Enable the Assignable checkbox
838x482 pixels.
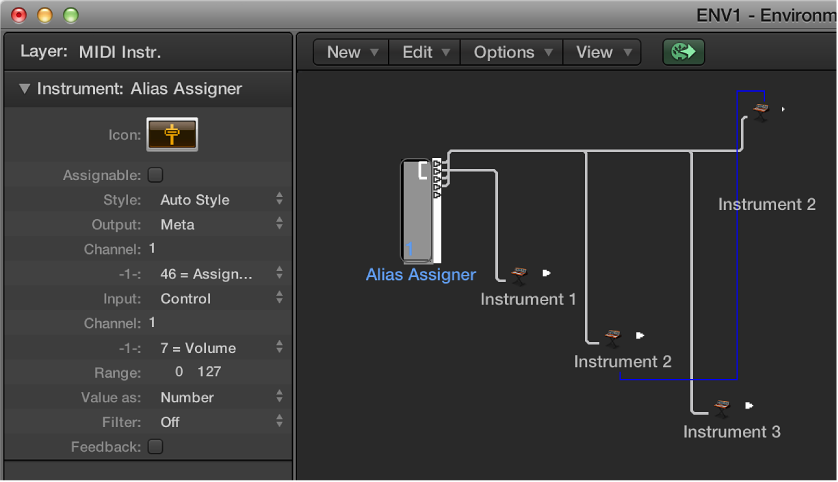point(156,175)
